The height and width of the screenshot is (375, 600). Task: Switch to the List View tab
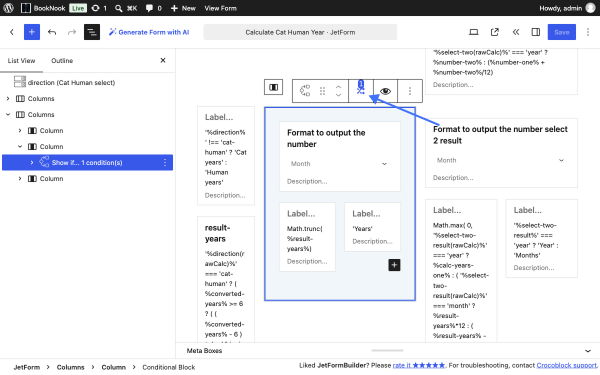21,60
